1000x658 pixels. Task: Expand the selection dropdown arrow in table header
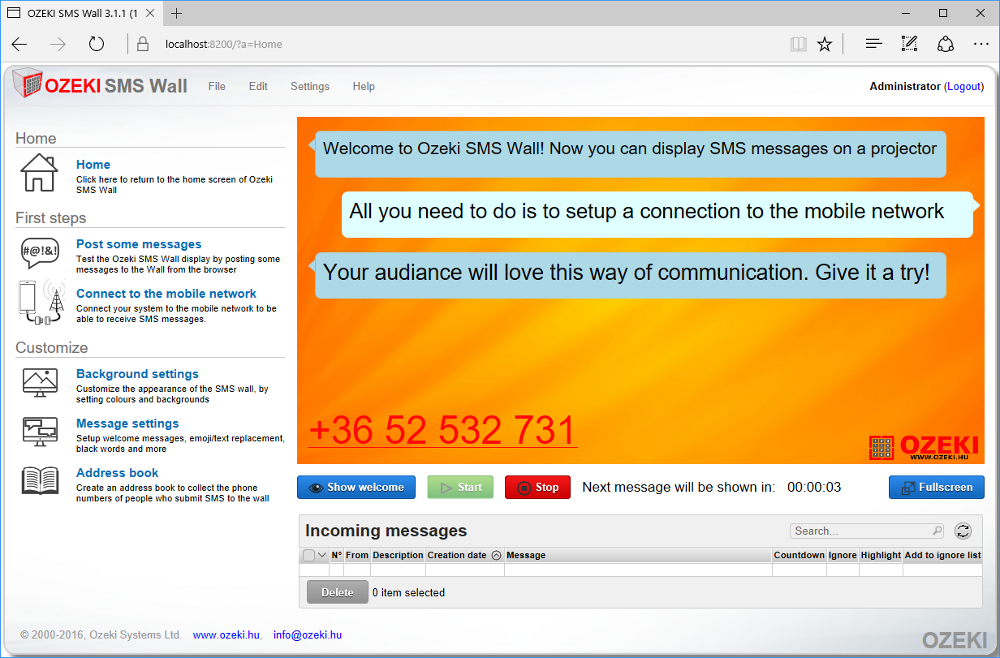pyautogui.click(x=322, y=555)
